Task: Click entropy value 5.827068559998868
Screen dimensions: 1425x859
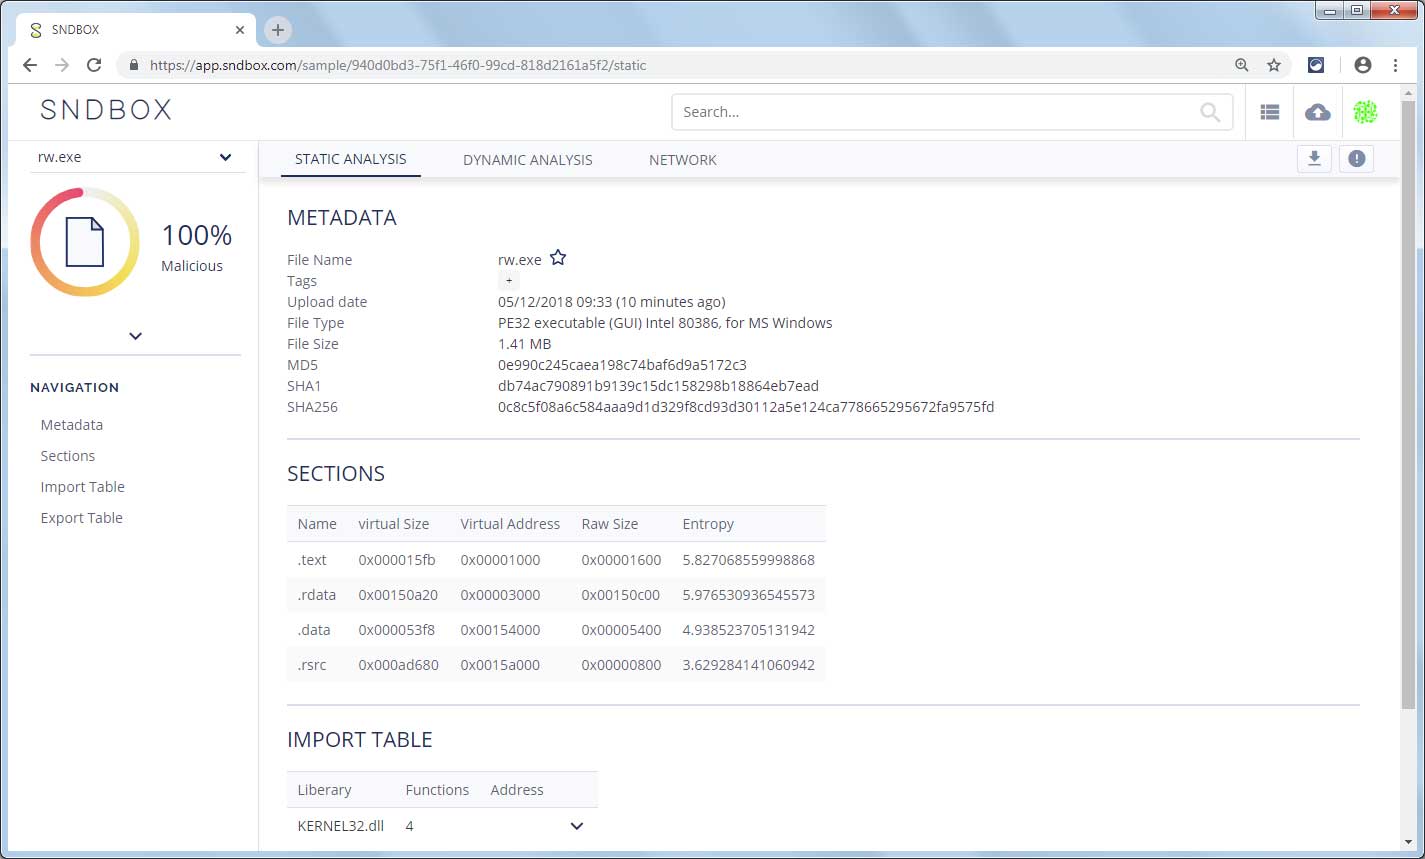Action: coord(749,560)
